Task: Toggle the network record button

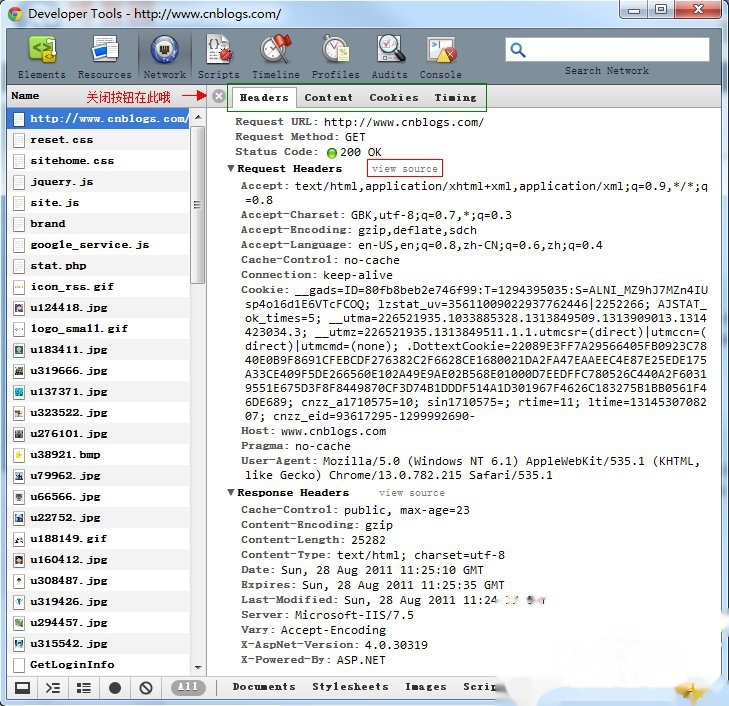Action: pyautogui.click(x=115, y=687)
